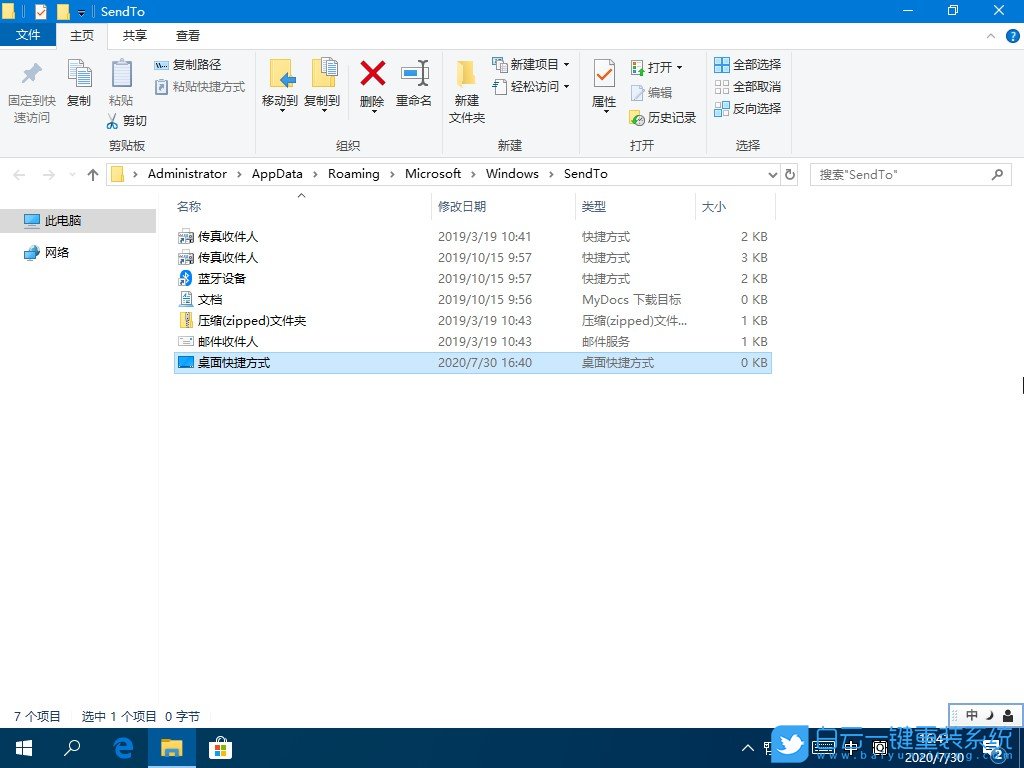Viewport: 1024px width, 768px height.
Task: Click the 粘贴 (Paste) icon
Action: click(121, 85)
